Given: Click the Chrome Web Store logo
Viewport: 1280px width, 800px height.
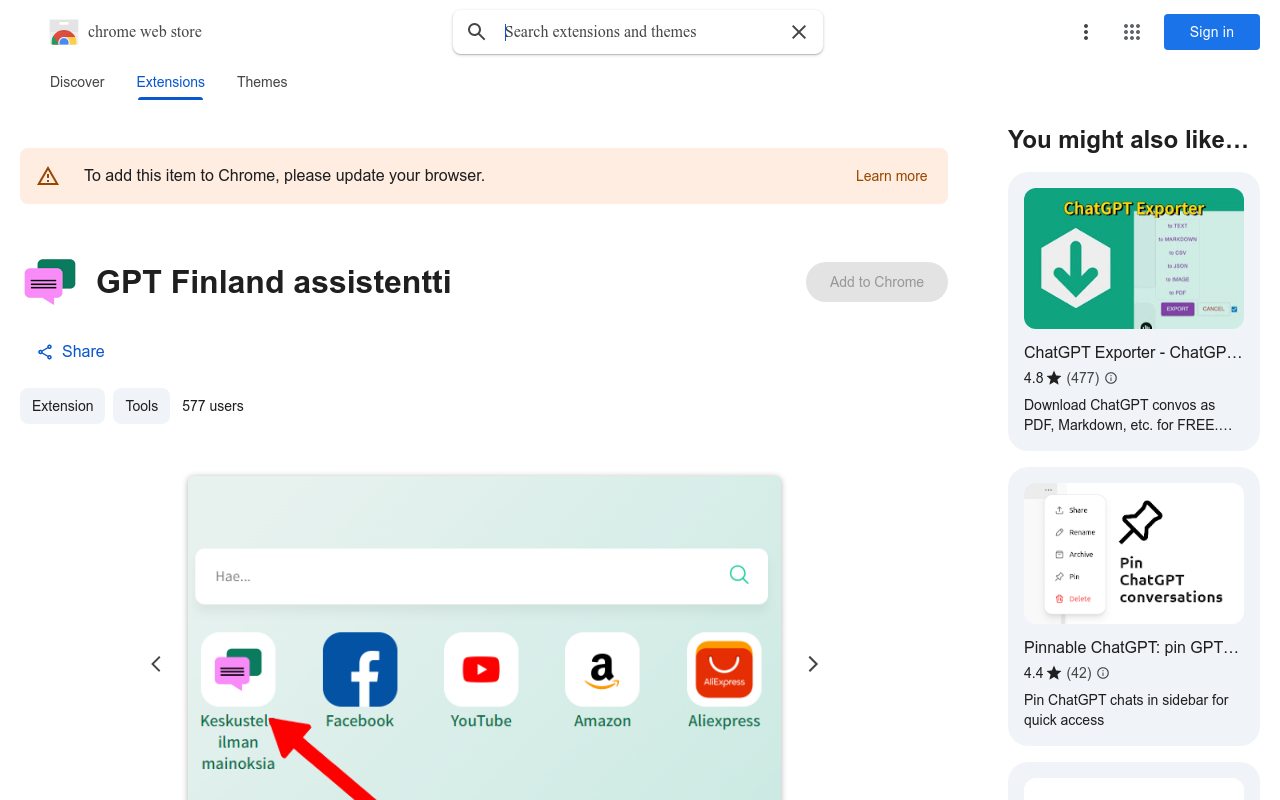Looking at the screenshot, I should tap(64, 32).
